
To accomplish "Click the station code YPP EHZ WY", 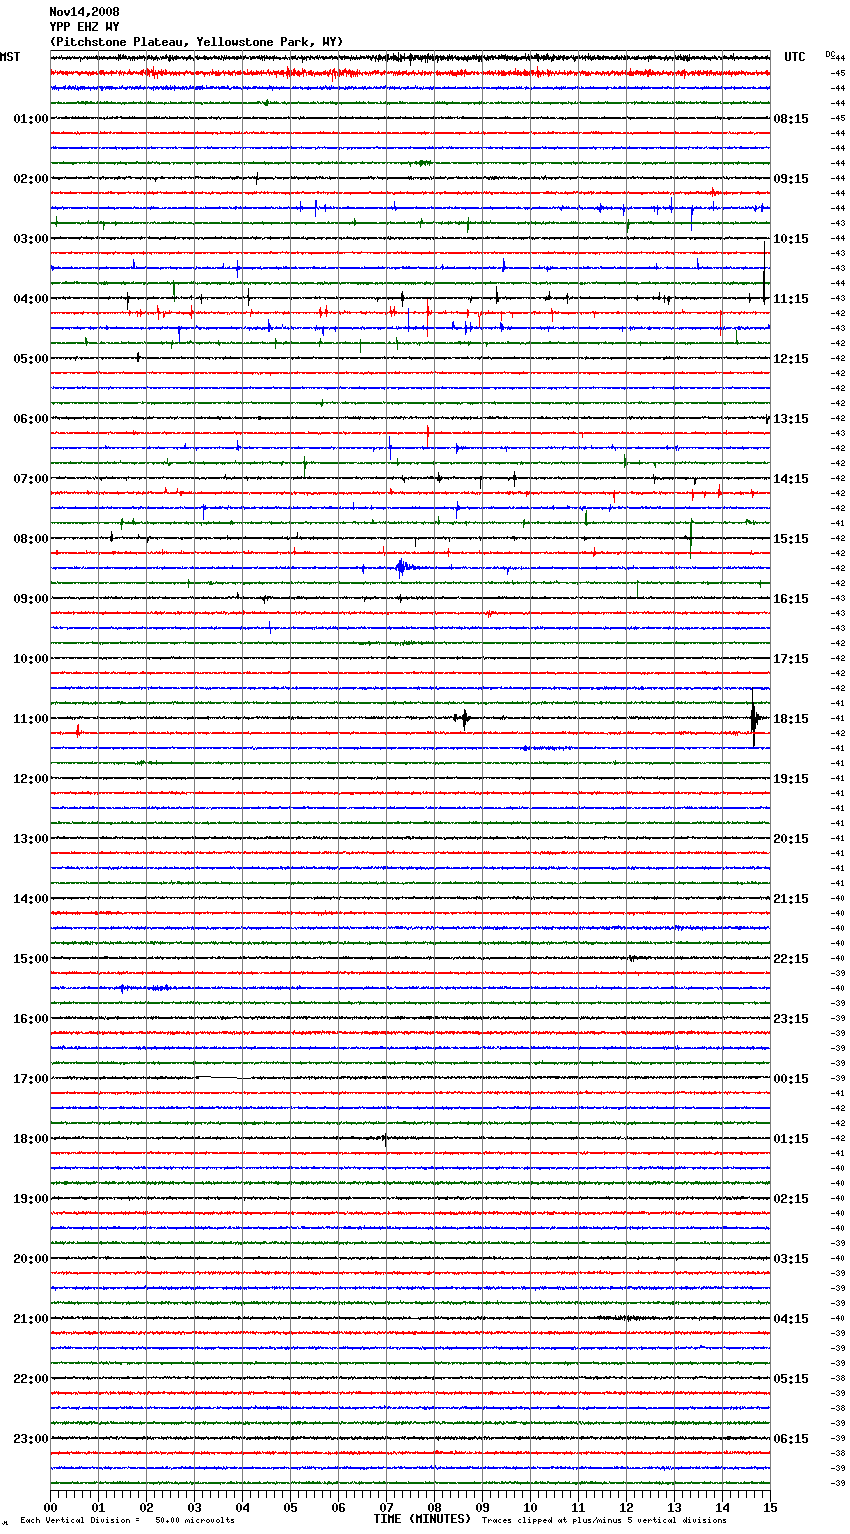I will [84, 27].
